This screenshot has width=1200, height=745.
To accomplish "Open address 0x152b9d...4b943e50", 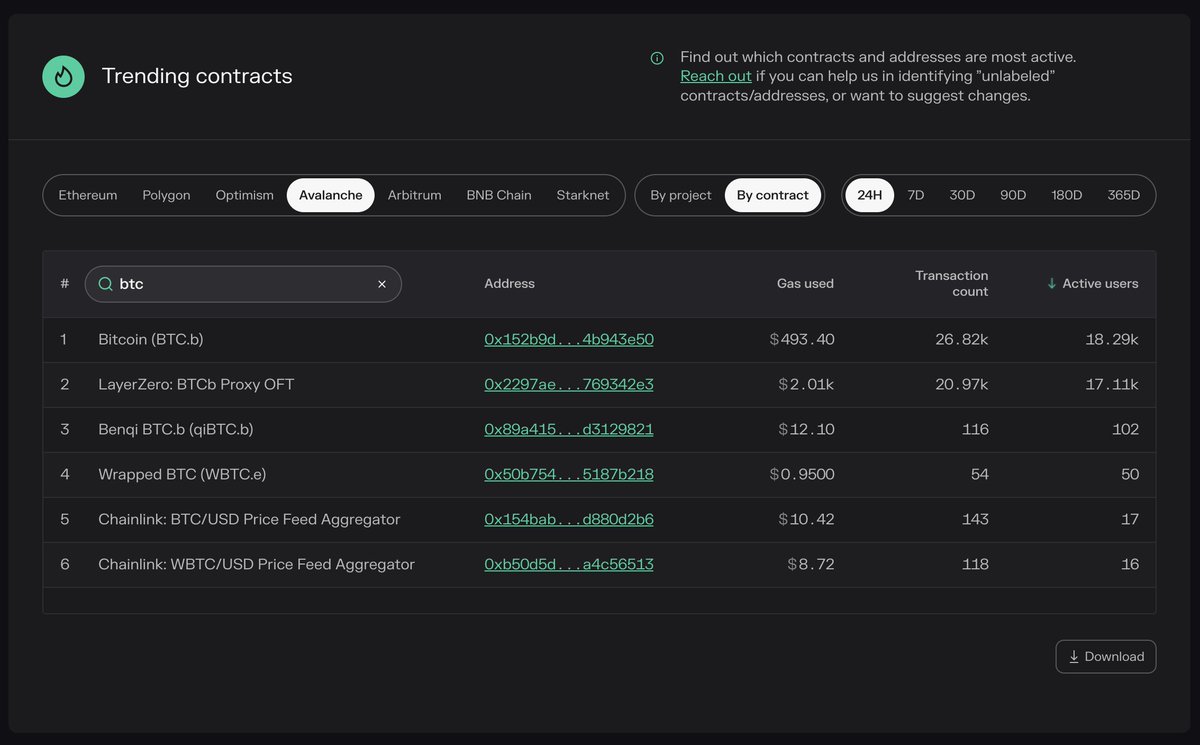I will coord(569,339).
